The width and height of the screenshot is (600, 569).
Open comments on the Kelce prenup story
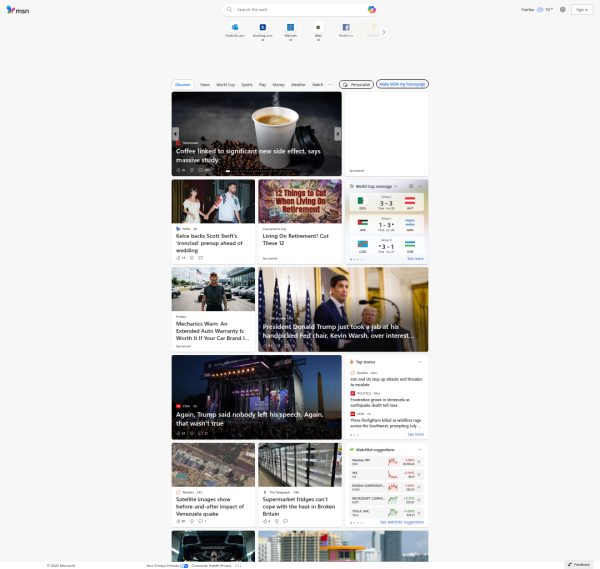coord(201,258)
